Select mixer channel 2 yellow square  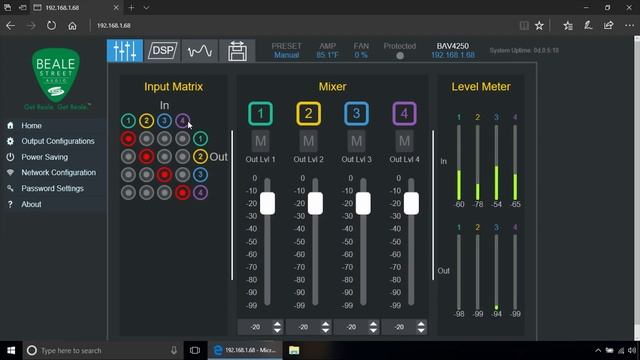(309, 113)
